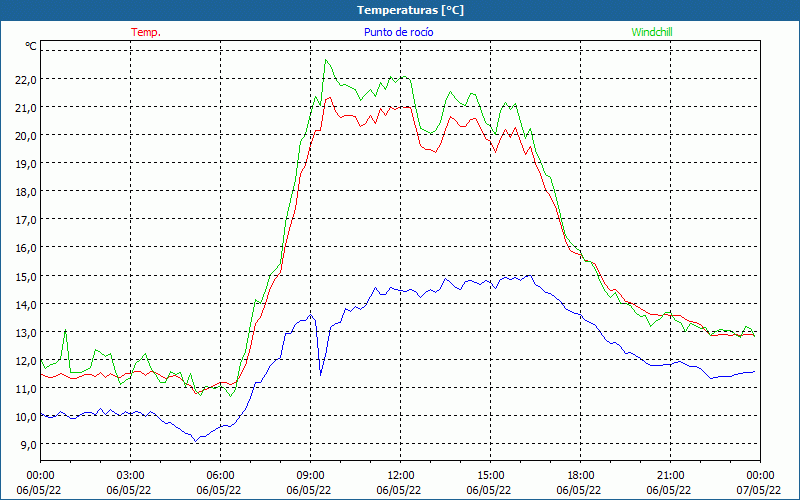800x500 pixels.
Task: Click the '12,0' y-axis value
Action: [27, 360]
